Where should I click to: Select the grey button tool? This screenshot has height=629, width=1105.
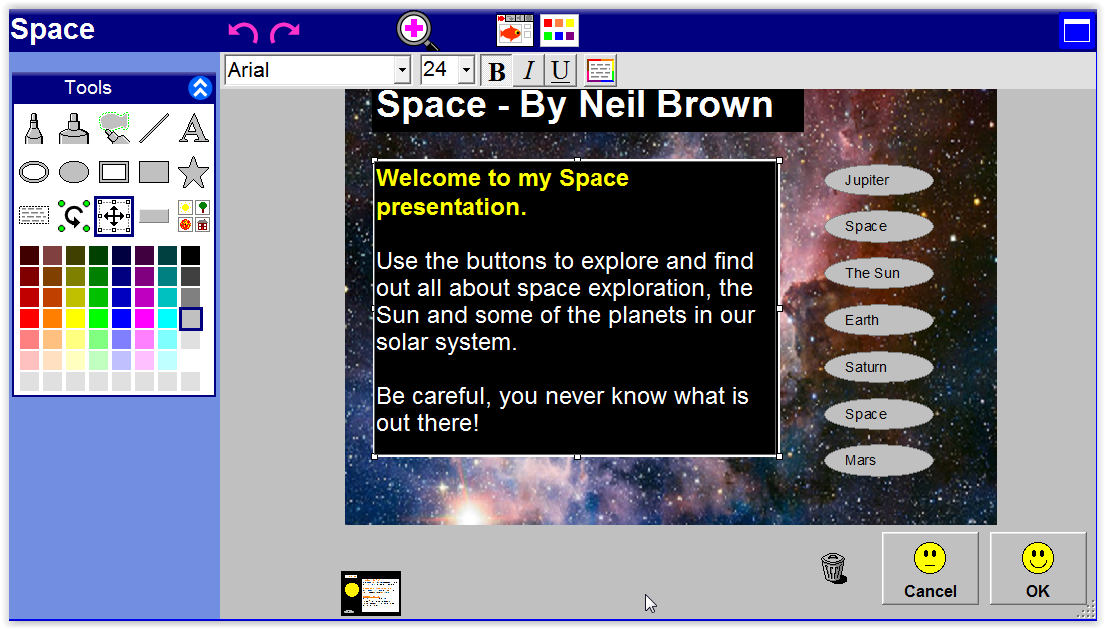tap(154, 216)
